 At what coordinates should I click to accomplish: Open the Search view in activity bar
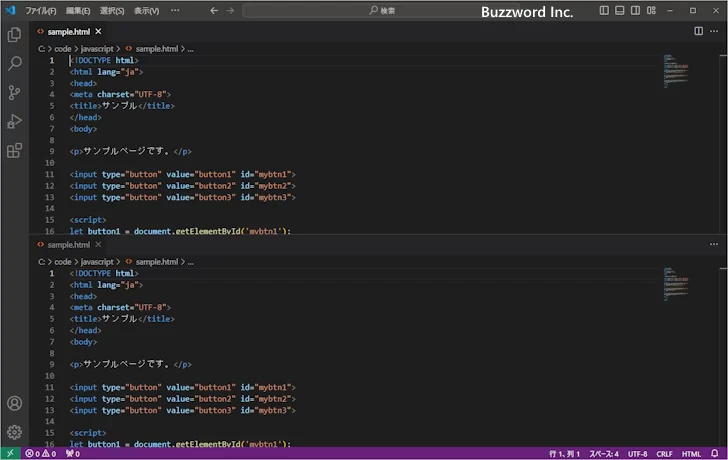click(14, 63)
